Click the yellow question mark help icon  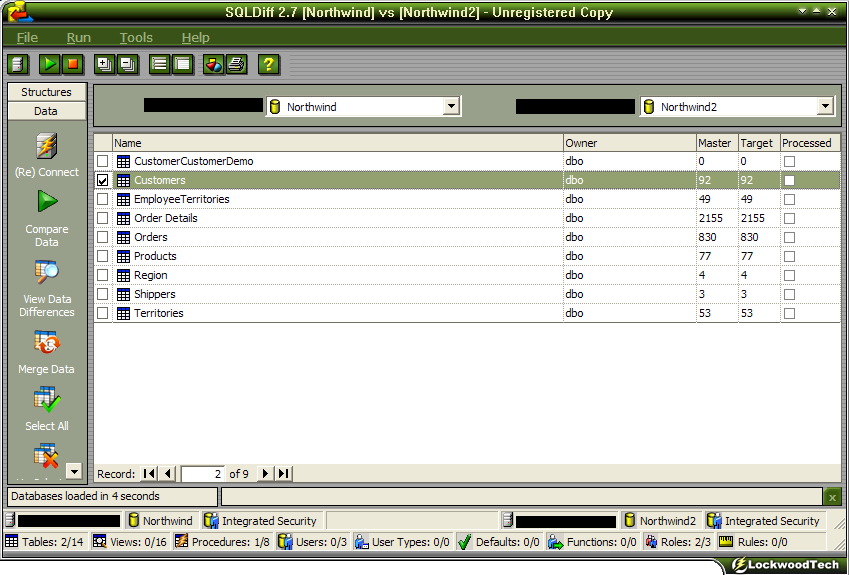click(x=269, y=64)
